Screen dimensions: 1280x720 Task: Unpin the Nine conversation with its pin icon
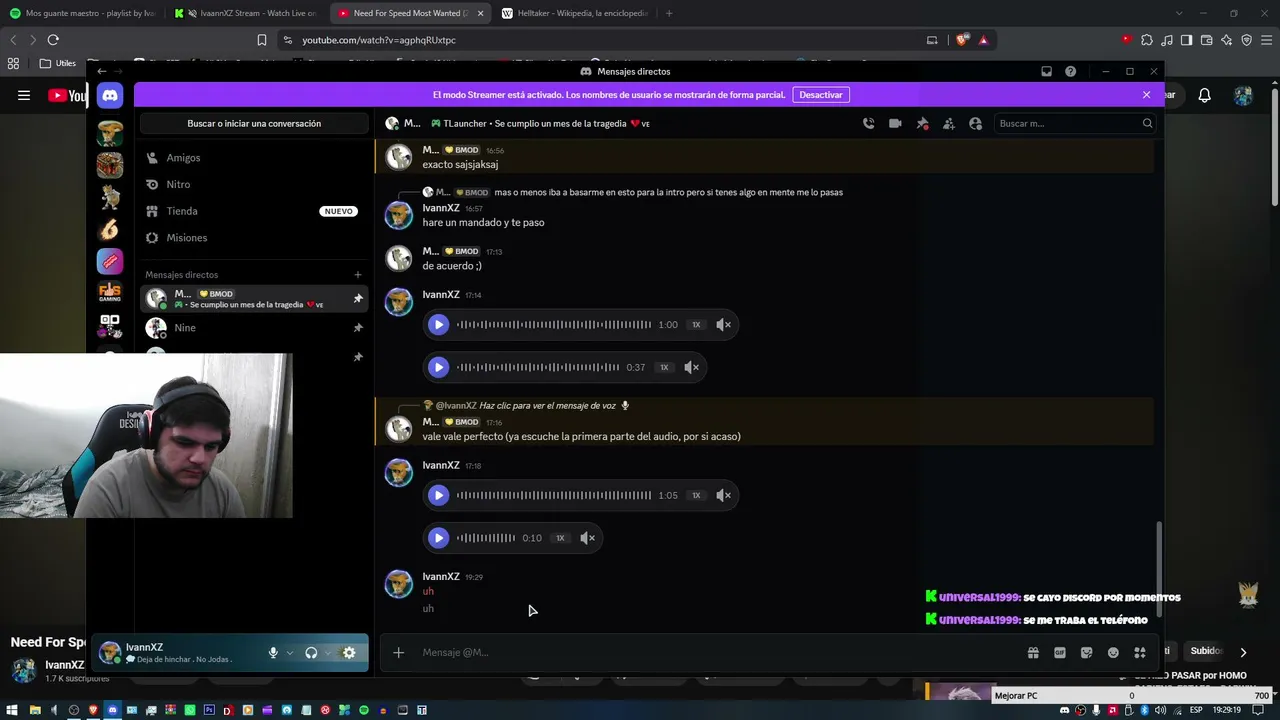[358, 328]
